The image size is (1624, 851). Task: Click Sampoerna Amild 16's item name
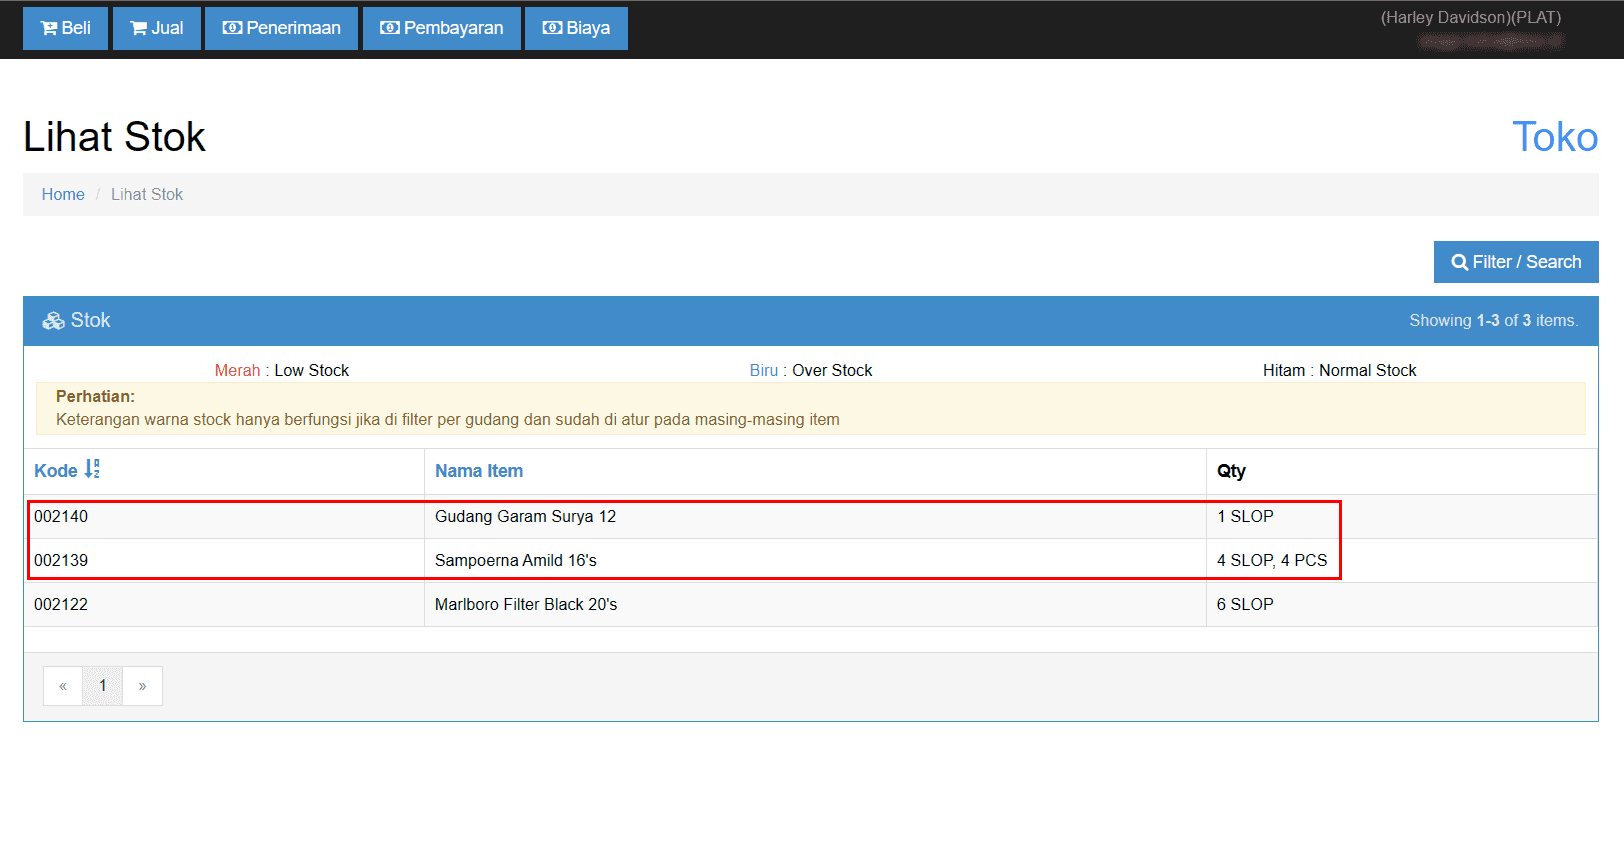pos(516,560)
